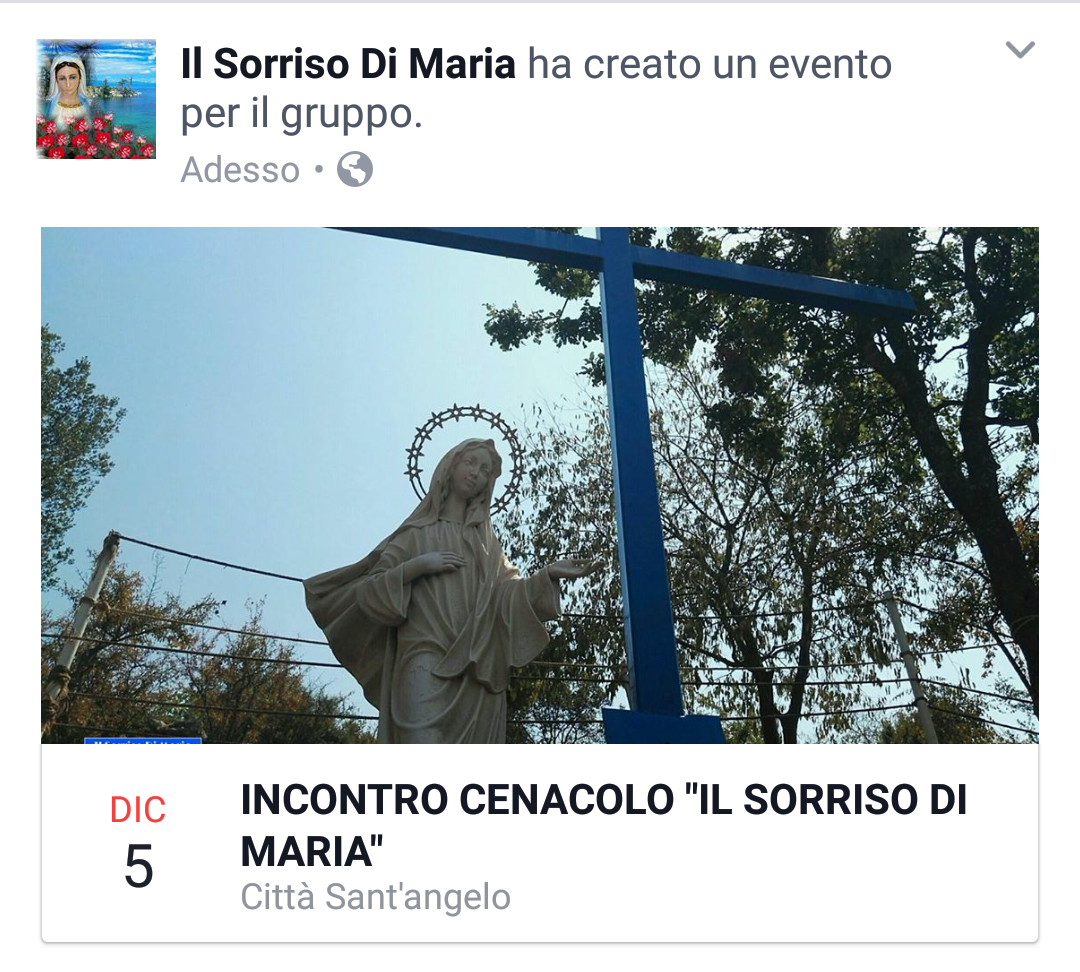The image size is (1080, 972).
Task: Open the INCONTRO CENACOLO event title
Action: (604, 825)
